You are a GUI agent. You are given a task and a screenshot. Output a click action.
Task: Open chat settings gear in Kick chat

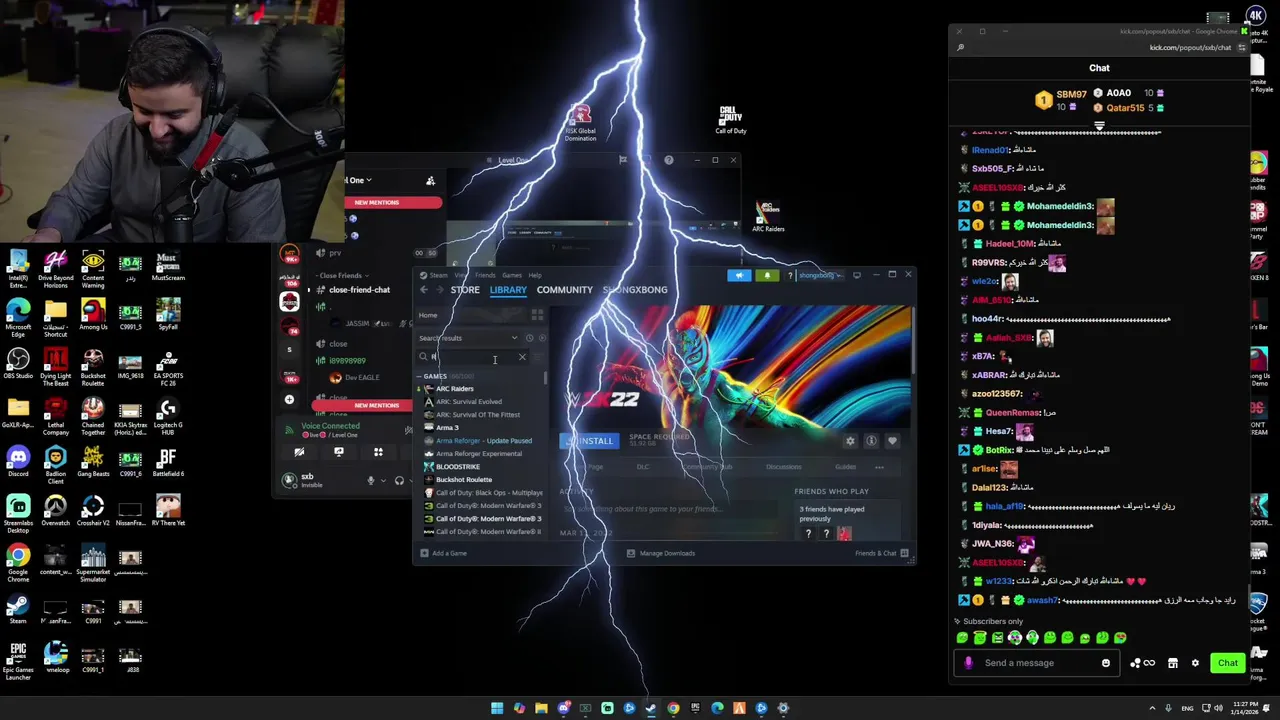tap(1194, 663)
